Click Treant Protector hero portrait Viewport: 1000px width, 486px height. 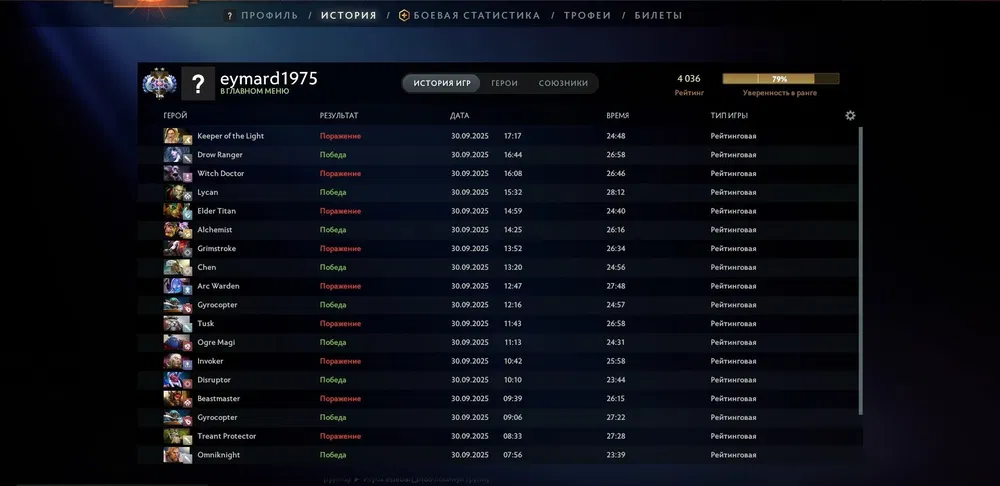(177, 436)
